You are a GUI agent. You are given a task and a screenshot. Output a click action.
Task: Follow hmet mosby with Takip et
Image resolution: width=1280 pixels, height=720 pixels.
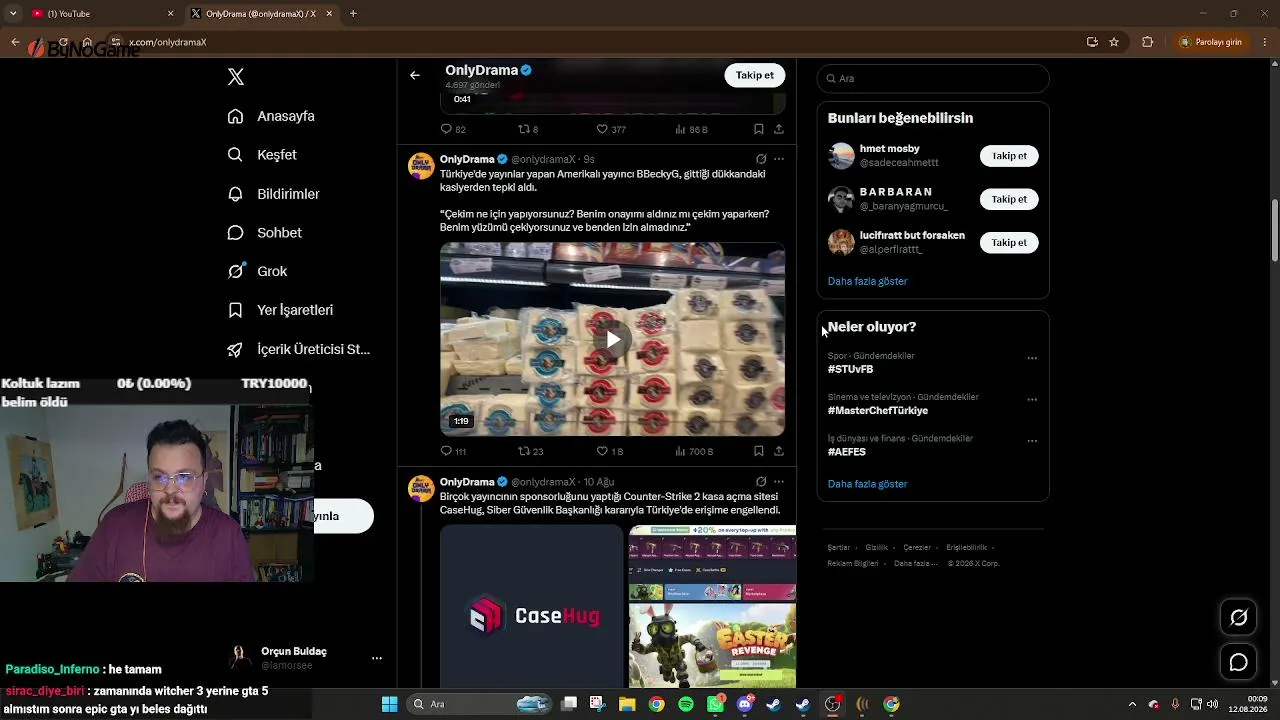pyautogui.click(x=1009, y=156)
